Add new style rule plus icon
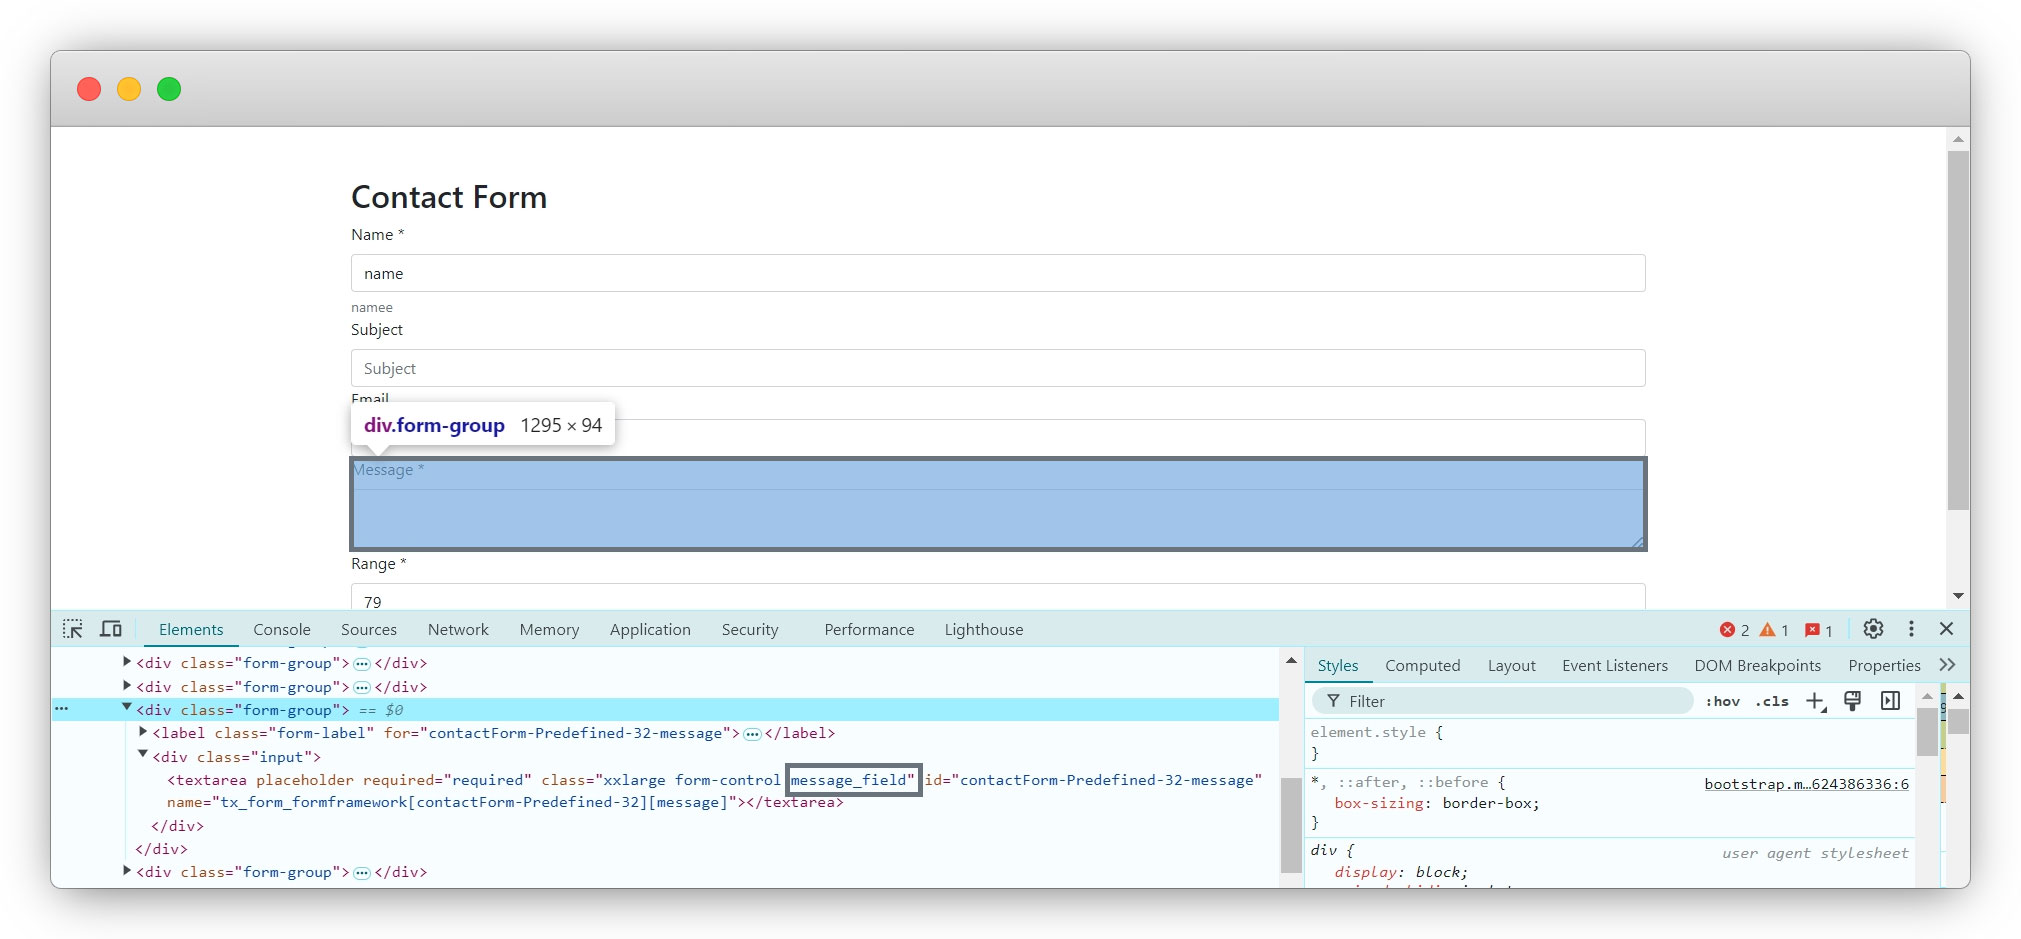The width and height of the screenshot is (2021, 939). point(1815,701)
